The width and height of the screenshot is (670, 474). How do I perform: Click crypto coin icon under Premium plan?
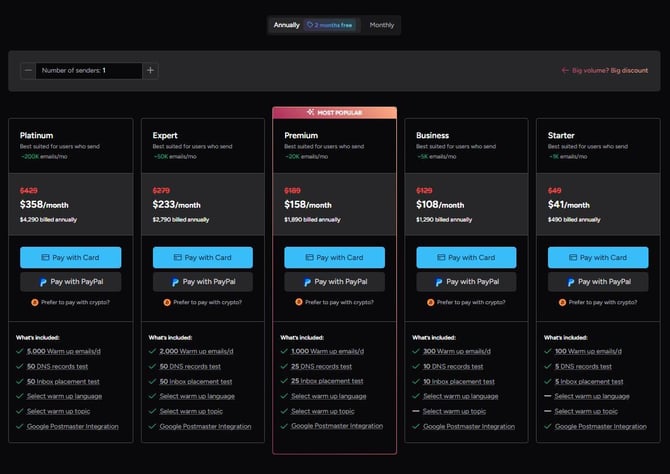pos(299,302)
